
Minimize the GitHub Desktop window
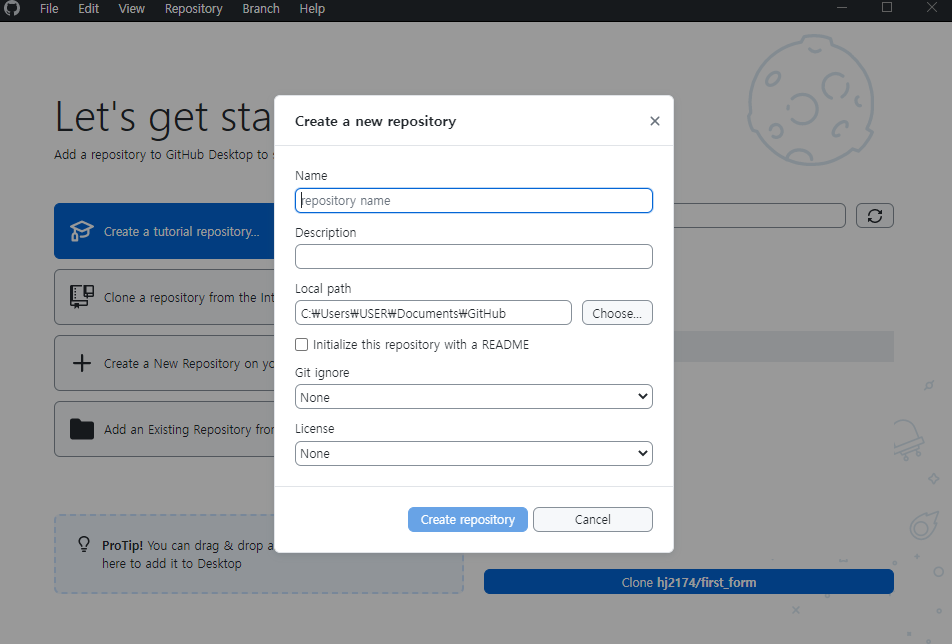[842, 8]
